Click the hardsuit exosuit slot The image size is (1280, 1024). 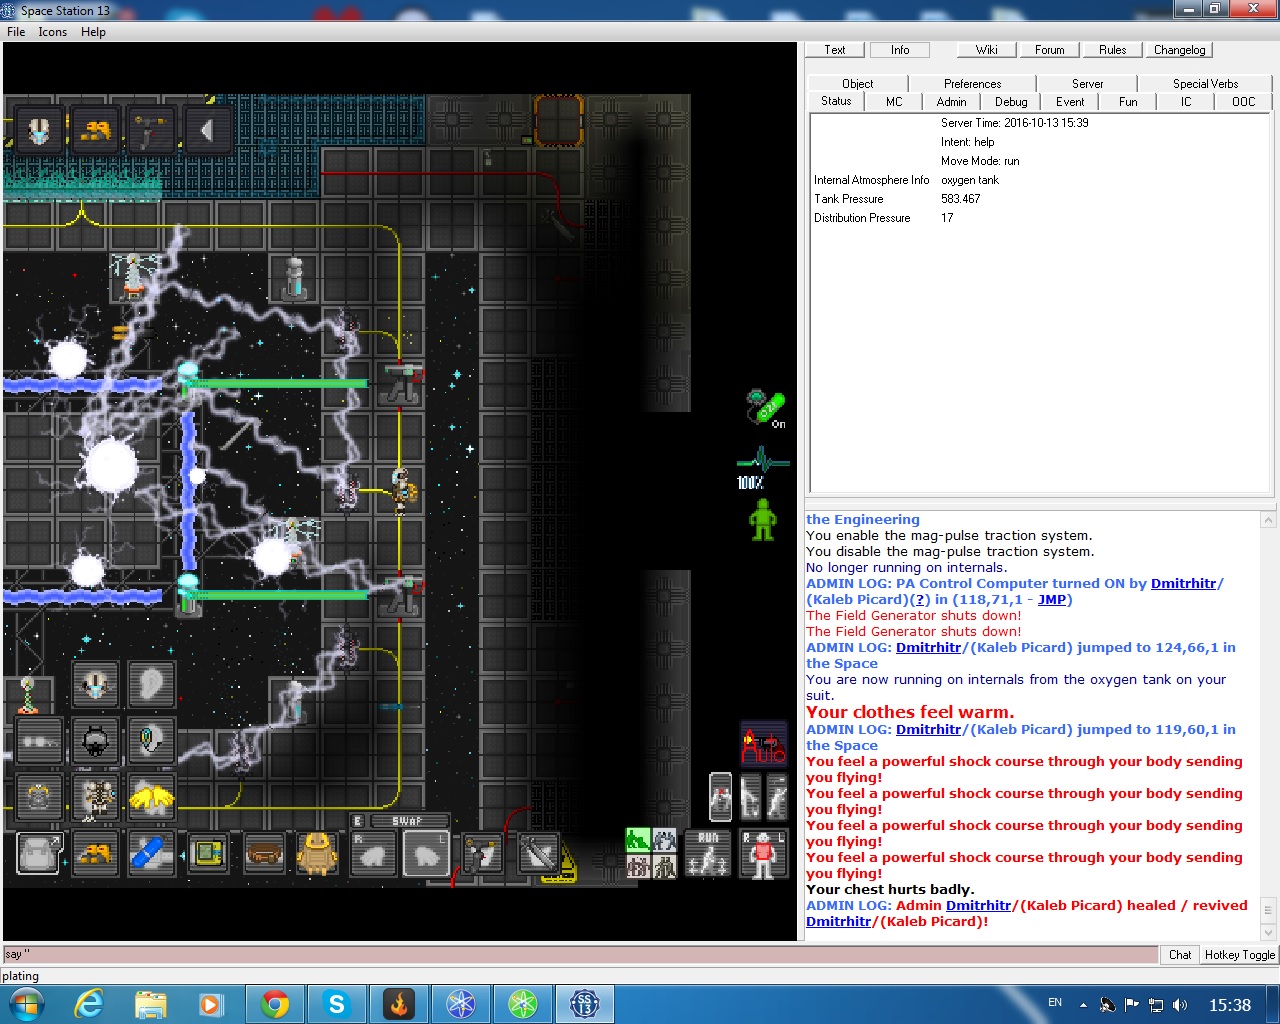pos(95,797)
